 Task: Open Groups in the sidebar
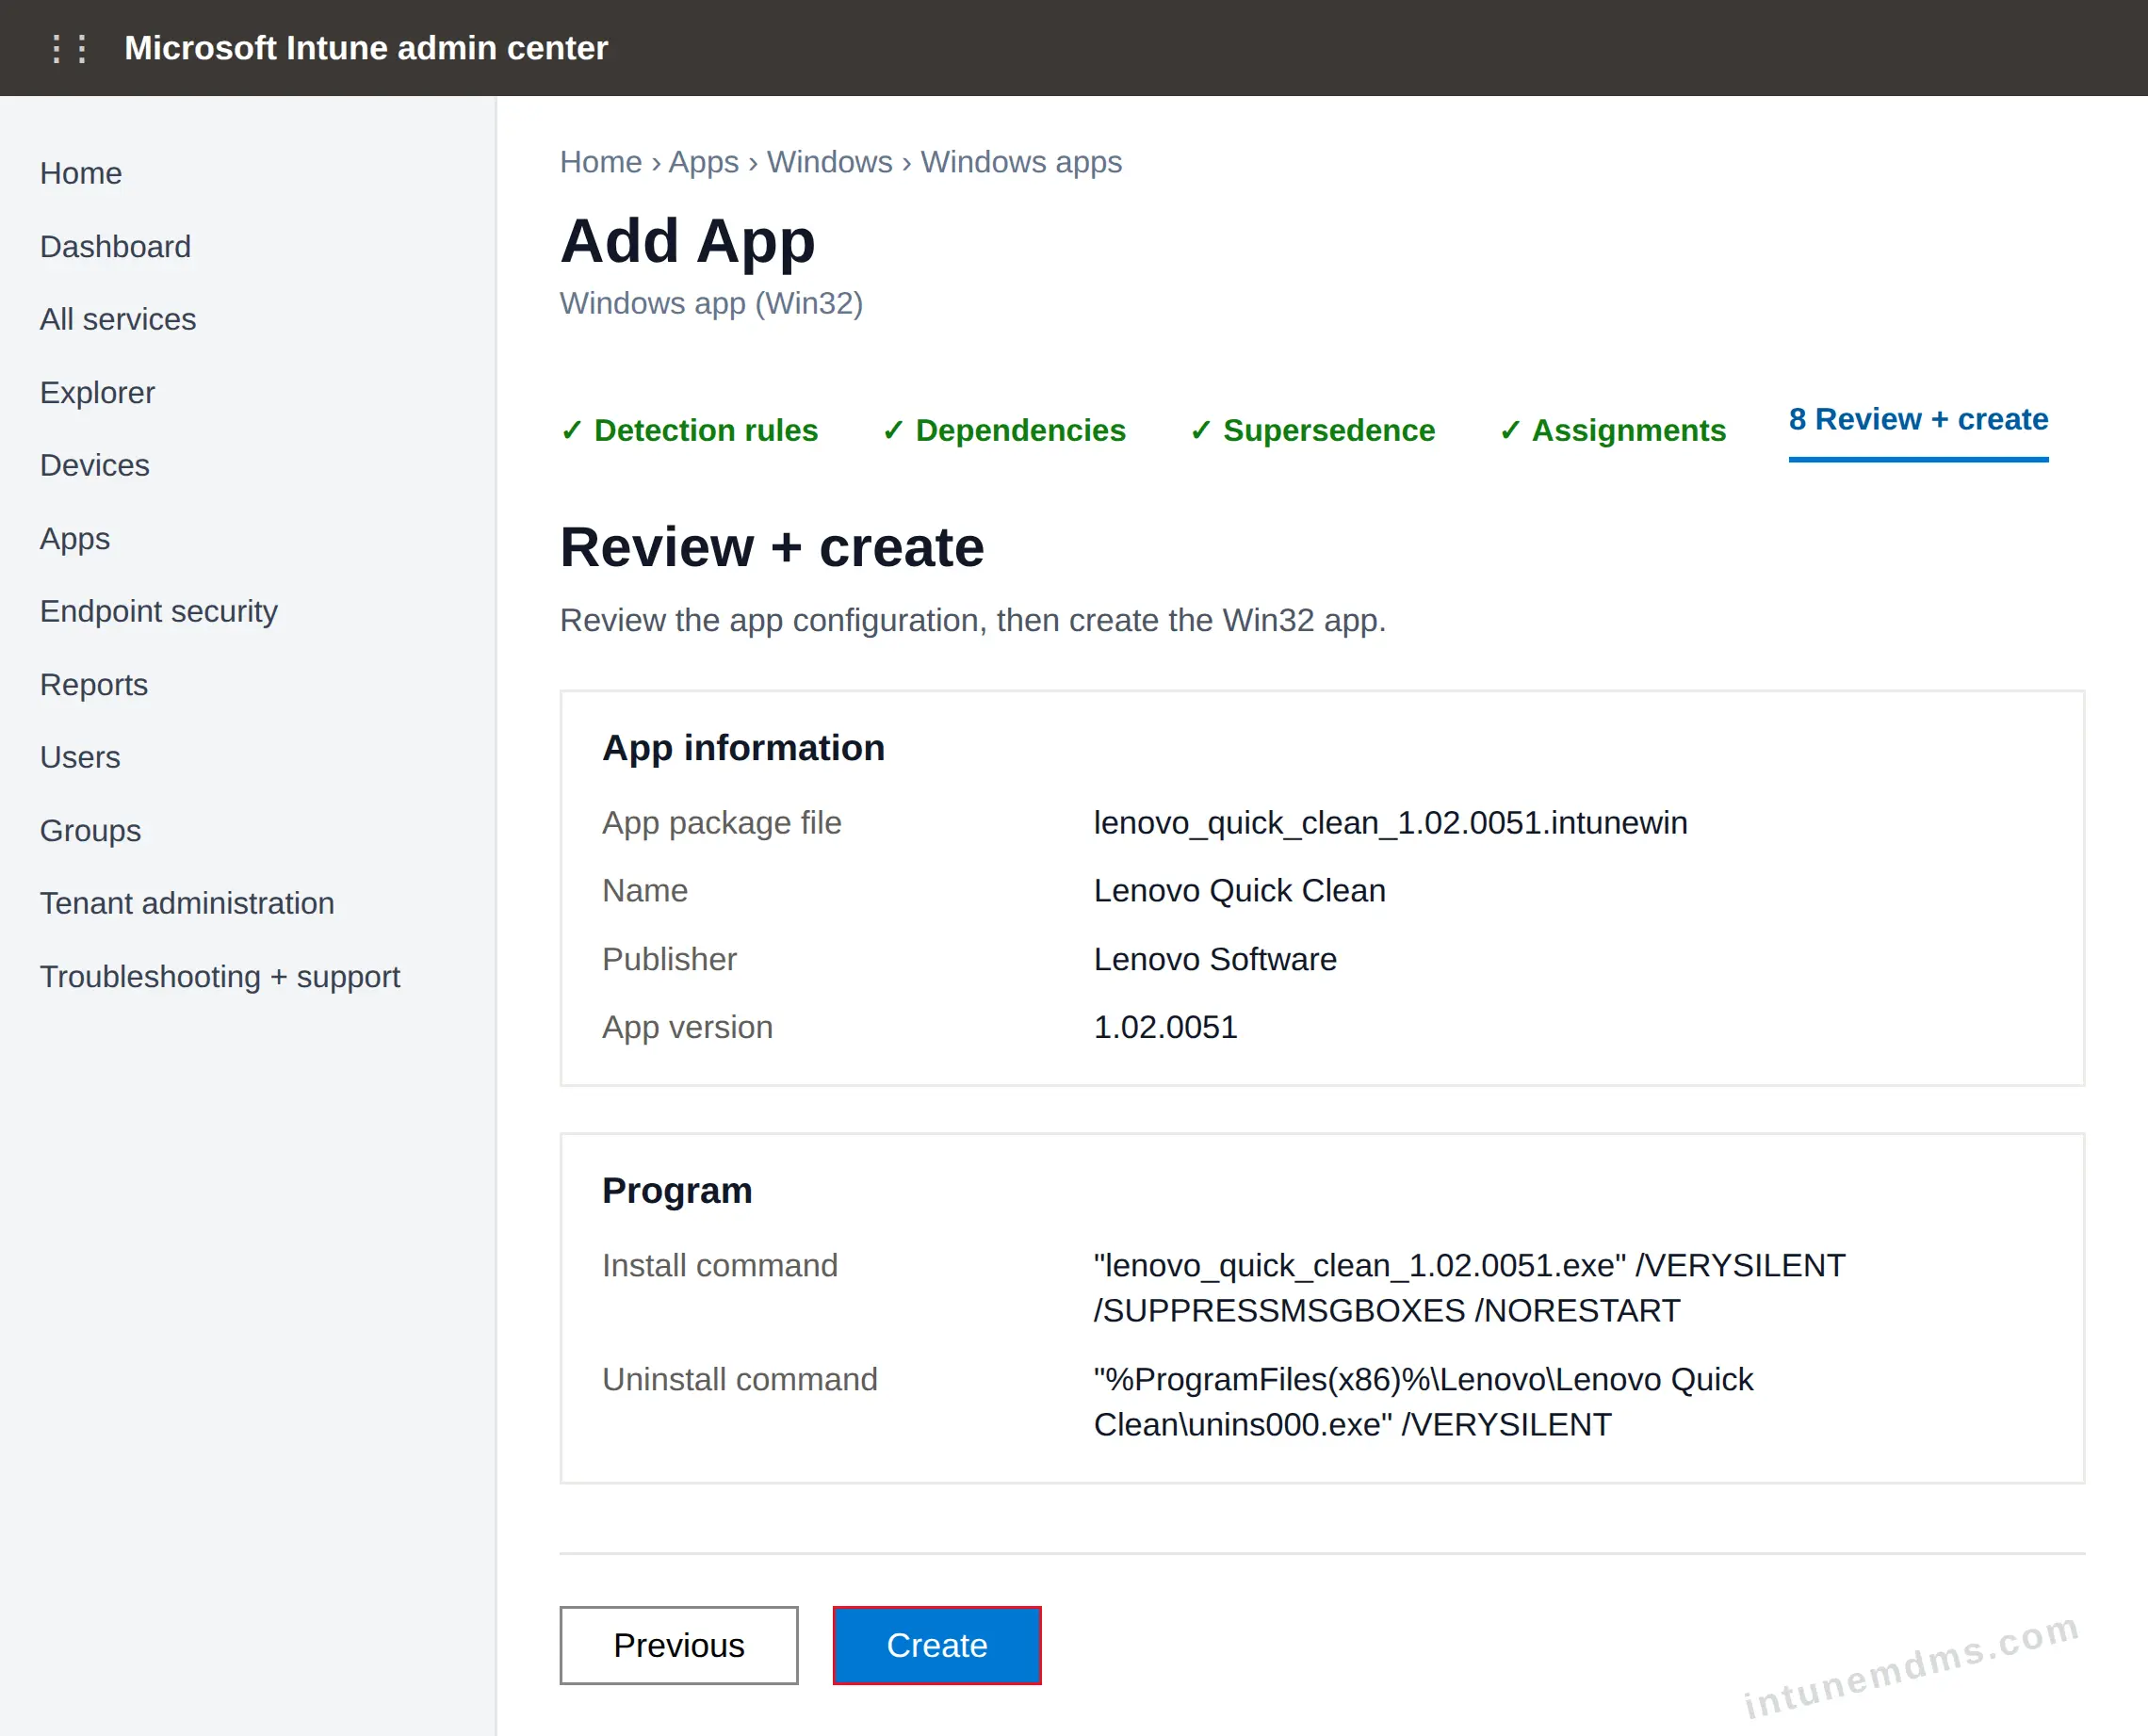90,830
